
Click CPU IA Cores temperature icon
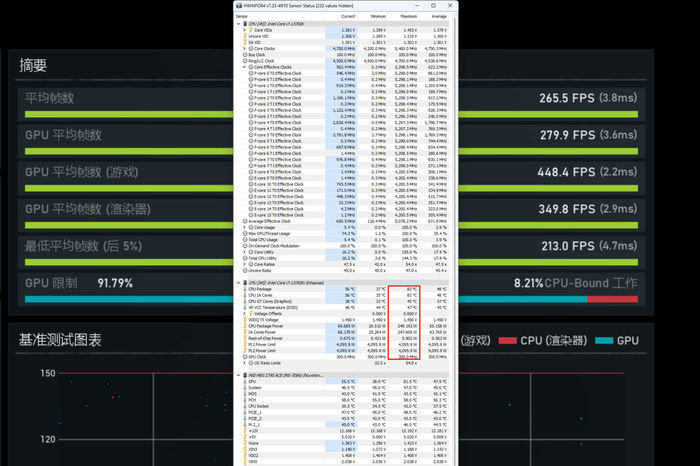pos(245,295)
